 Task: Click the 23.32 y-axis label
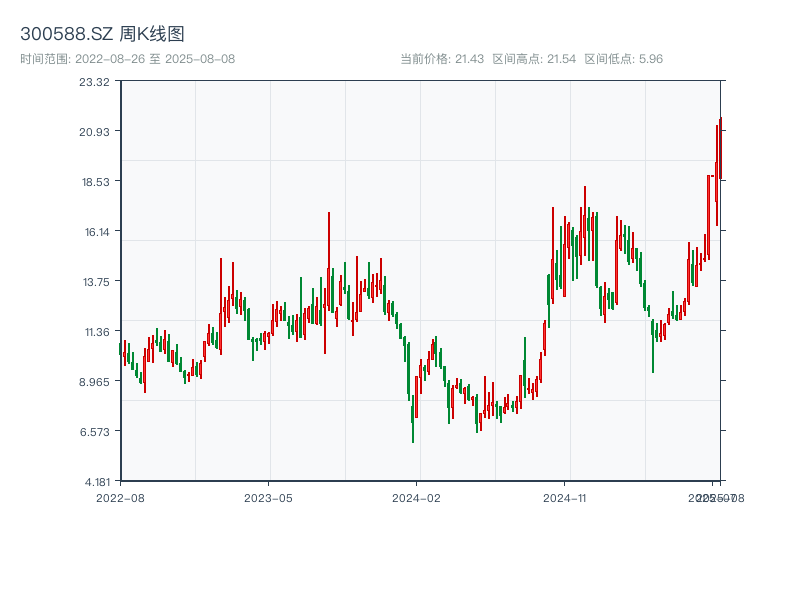tap(94, 82)
